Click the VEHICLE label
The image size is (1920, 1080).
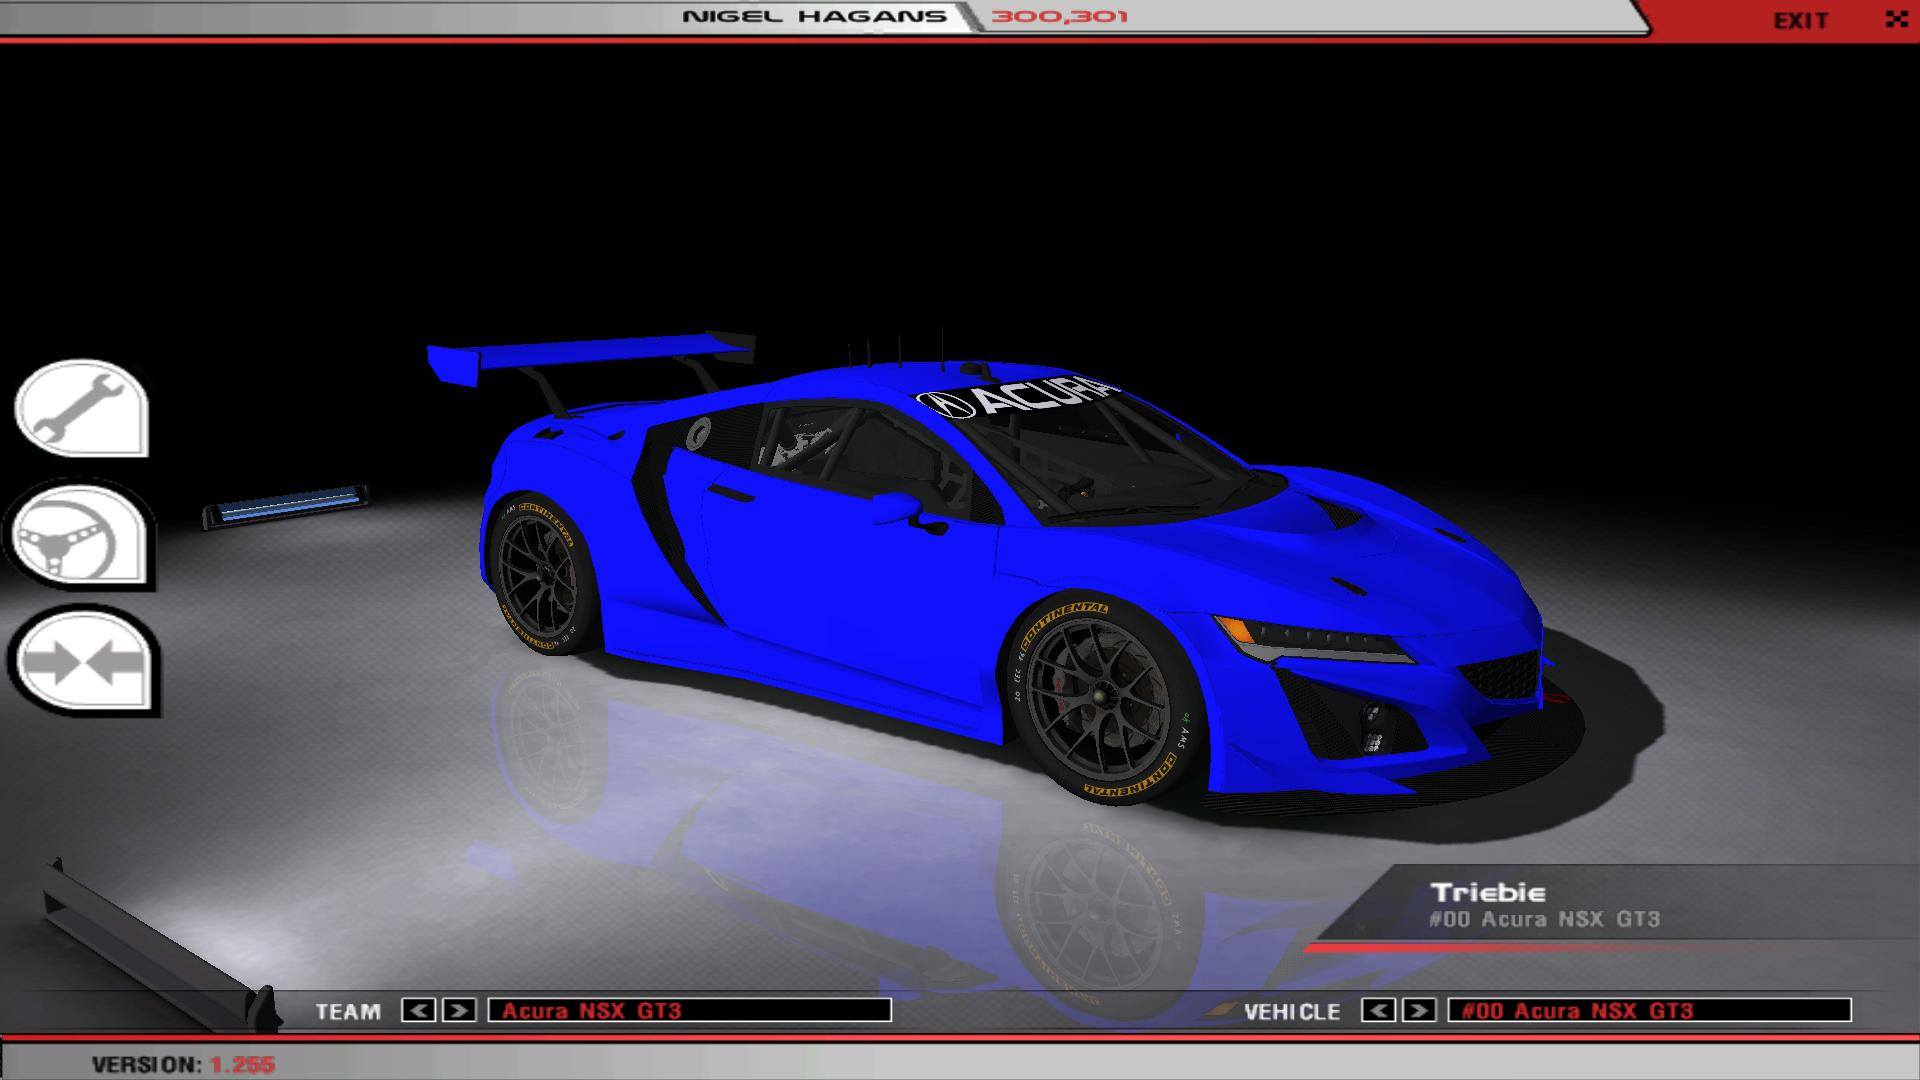[x=1292, y=1012]
